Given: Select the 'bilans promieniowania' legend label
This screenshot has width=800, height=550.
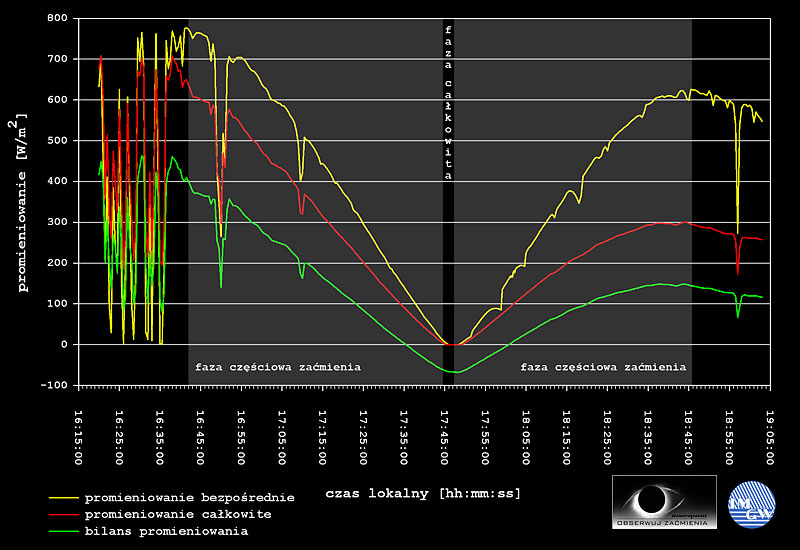Looking at the screenshot, I should pos(166,531).
